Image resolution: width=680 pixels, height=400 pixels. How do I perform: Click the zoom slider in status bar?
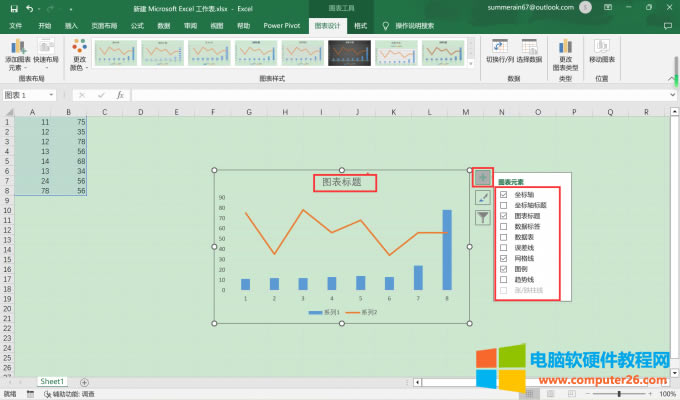tap(629, 394)
